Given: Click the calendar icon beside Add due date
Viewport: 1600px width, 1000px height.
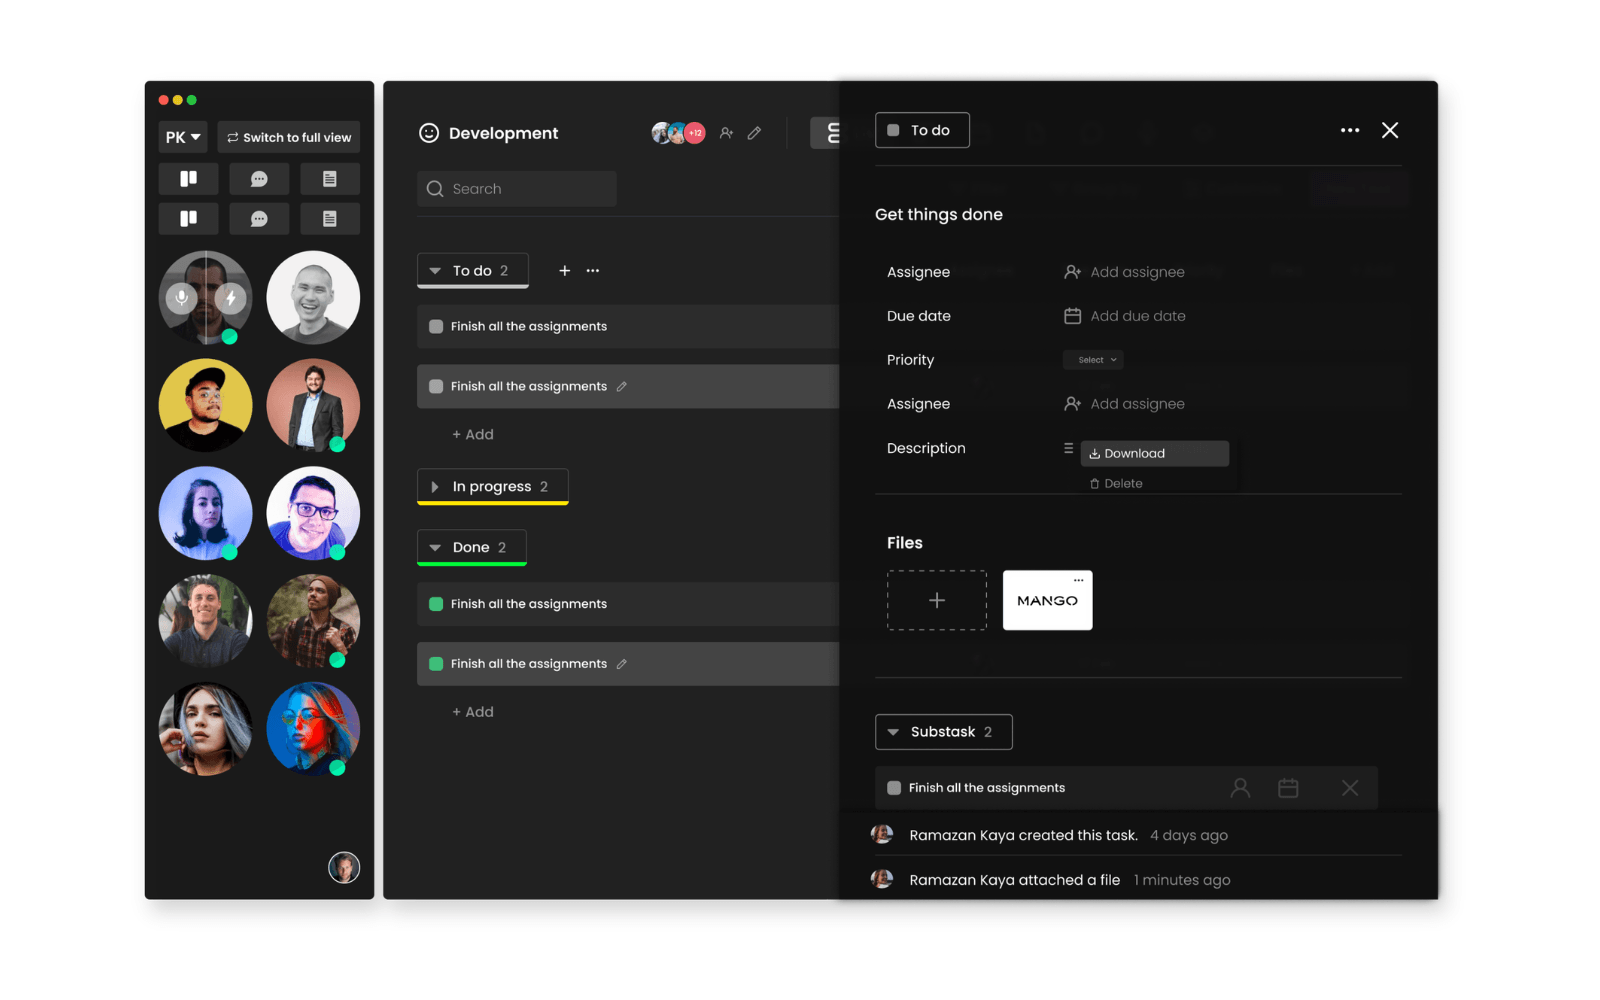Looking at the screenshot, I should click(1072, 316).
